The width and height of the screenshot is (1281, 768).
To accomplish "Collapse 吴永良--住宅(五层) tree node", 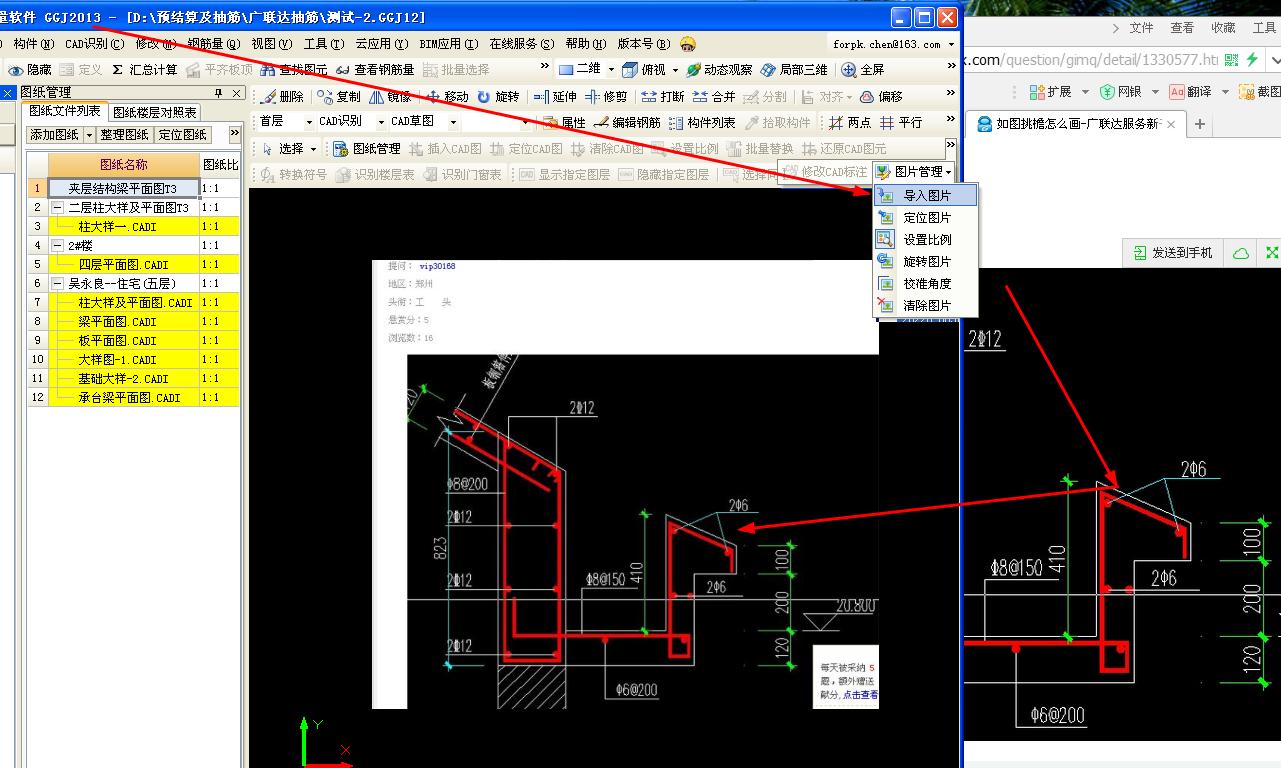I will pyautogui.click(x=58, y=284).
